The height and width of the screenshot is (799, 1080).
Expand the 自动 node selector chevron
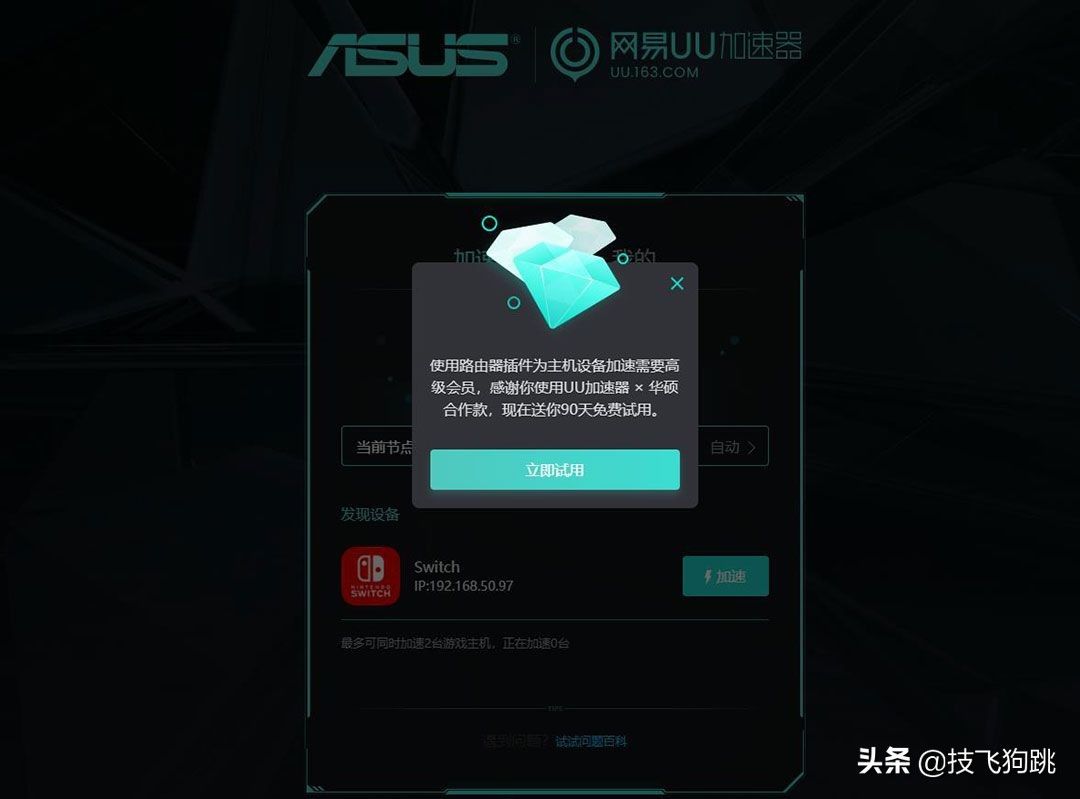pyautogui.click(x=752, y=448)
